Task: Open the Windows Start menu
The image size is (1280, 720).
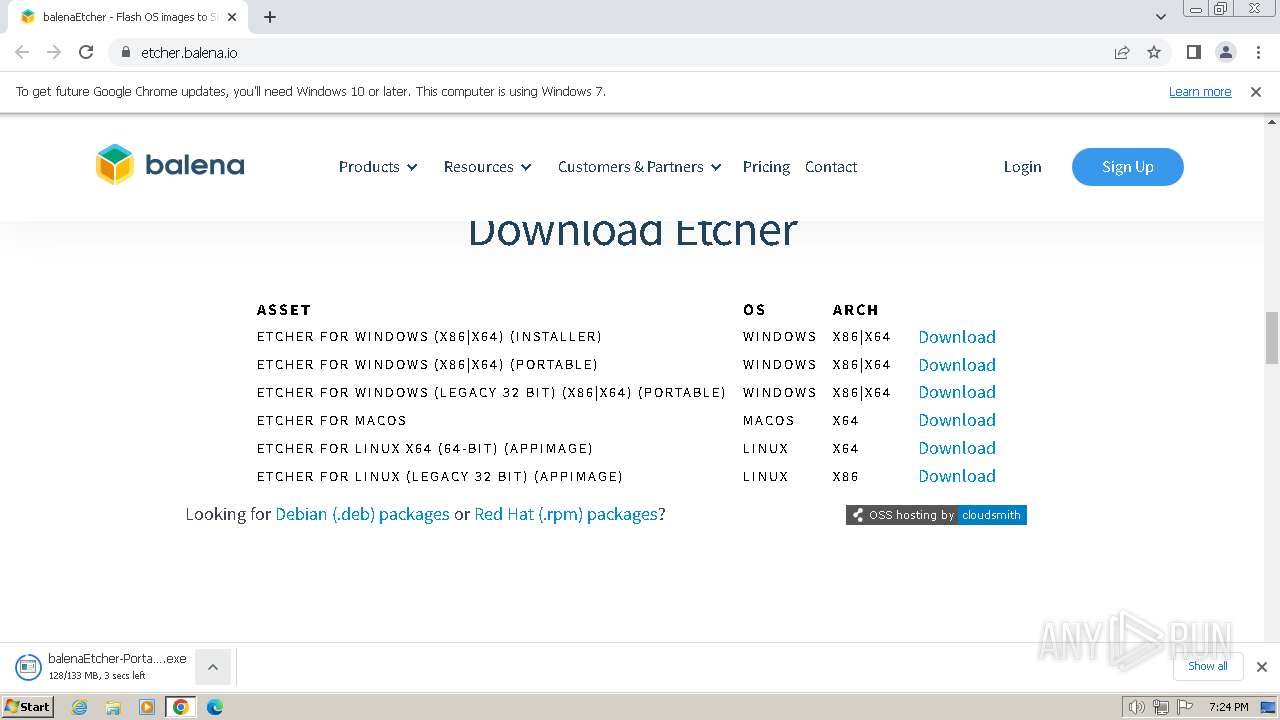Action: (x=28, y=707)
